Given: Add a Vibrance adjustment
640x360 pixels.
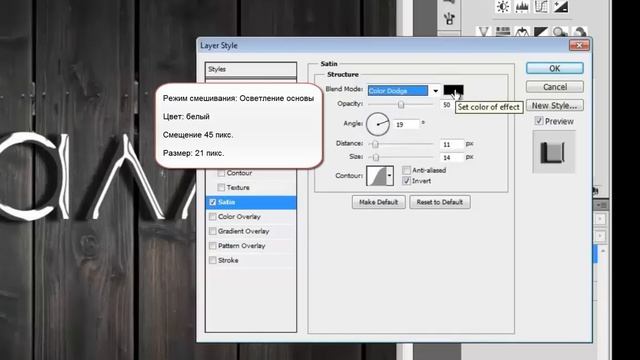Looking at the screenshot, I should tap(484, 32).
